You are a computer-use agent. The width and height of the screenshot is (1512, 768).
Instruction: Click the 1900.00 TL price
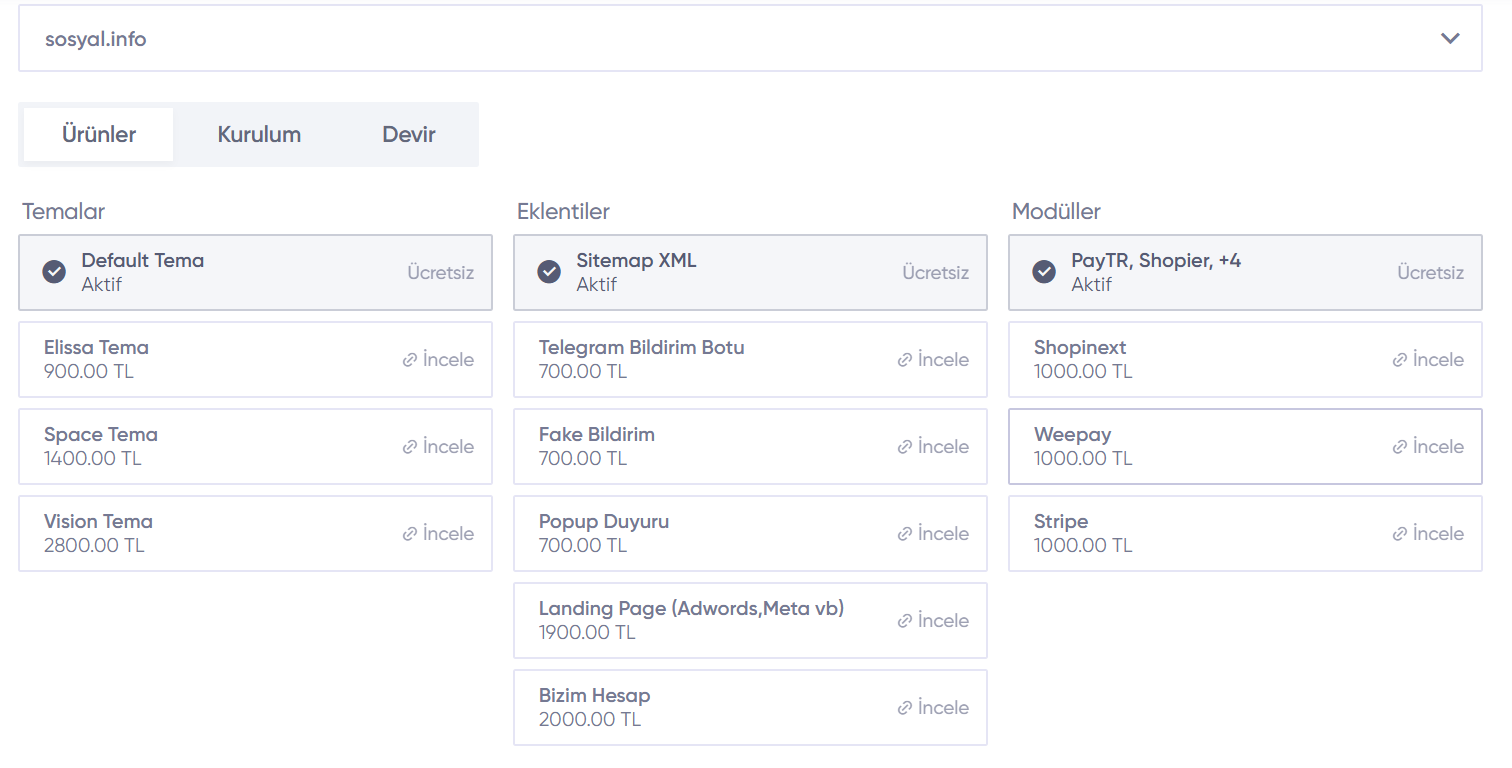[x=587, y=633]
